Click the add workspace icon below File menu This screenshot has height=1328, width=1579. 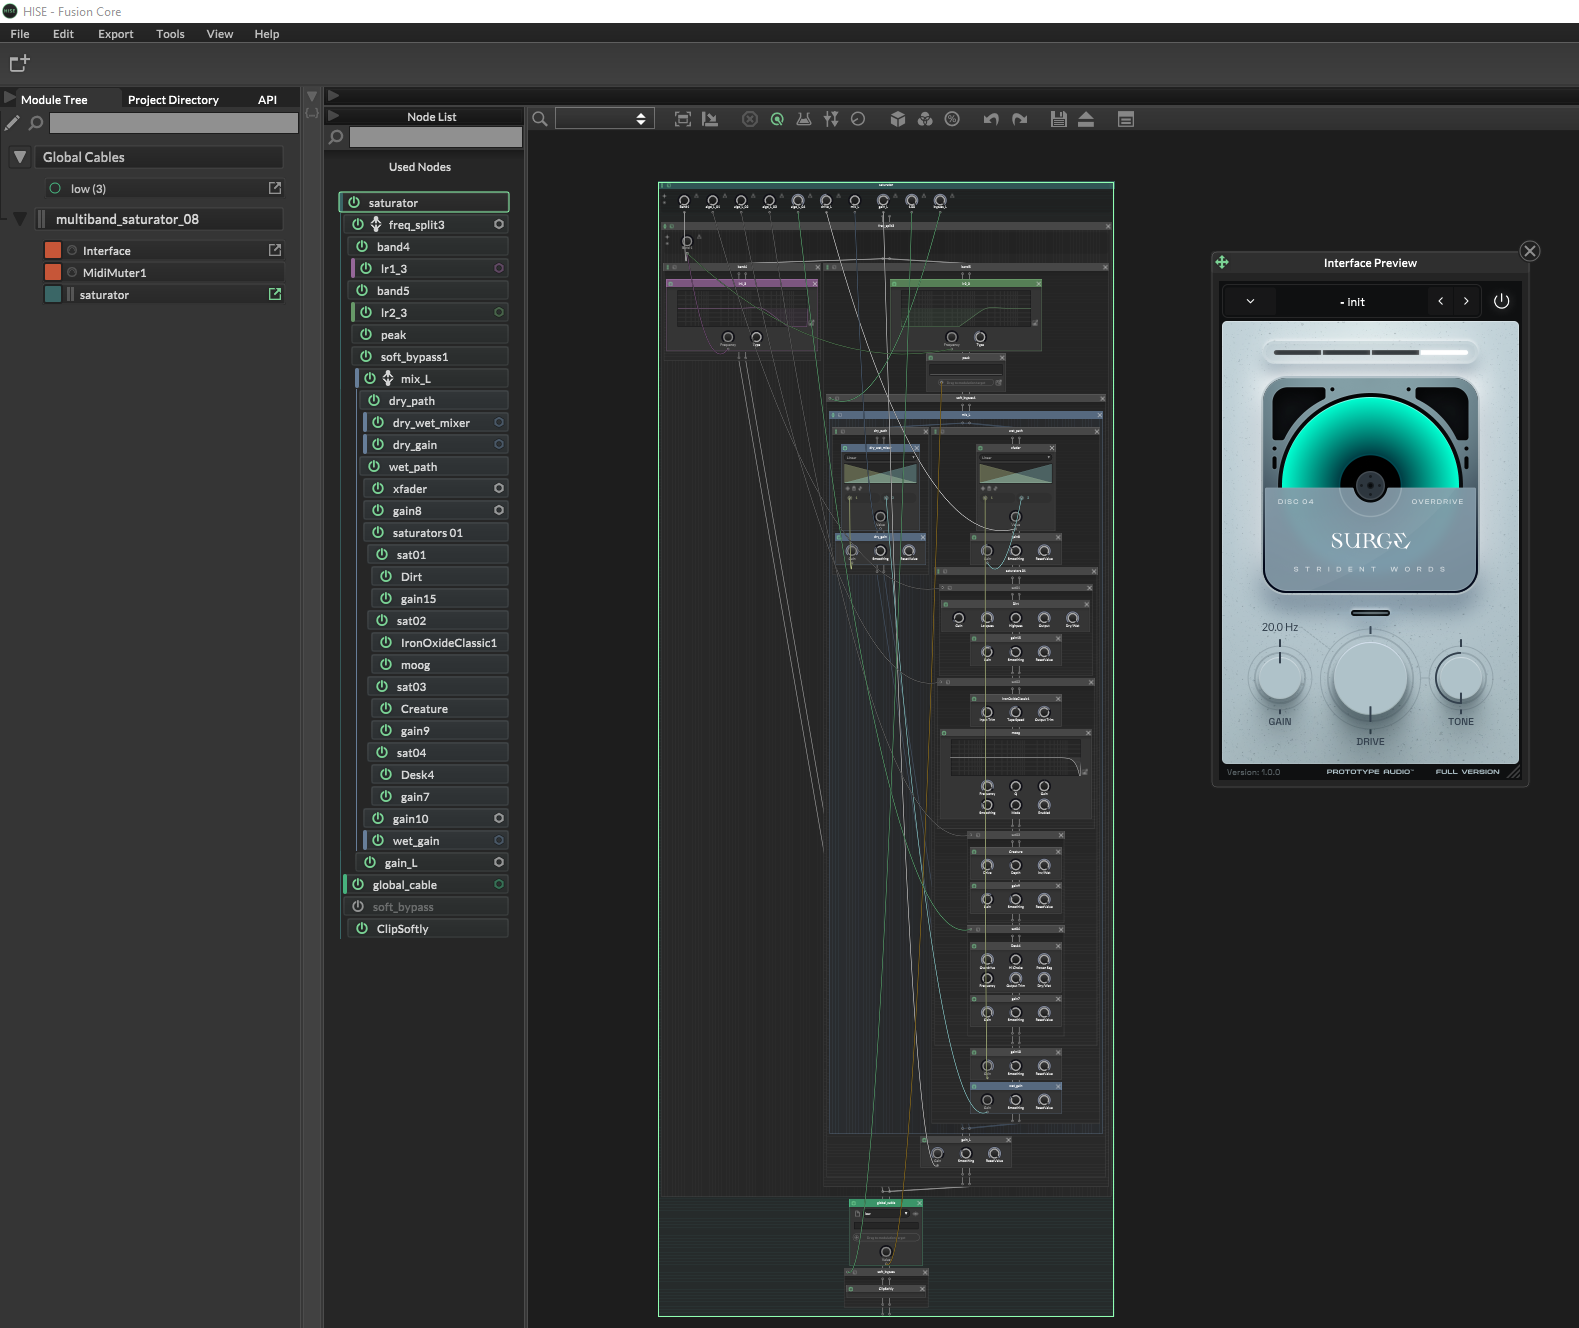coord(19,64)
